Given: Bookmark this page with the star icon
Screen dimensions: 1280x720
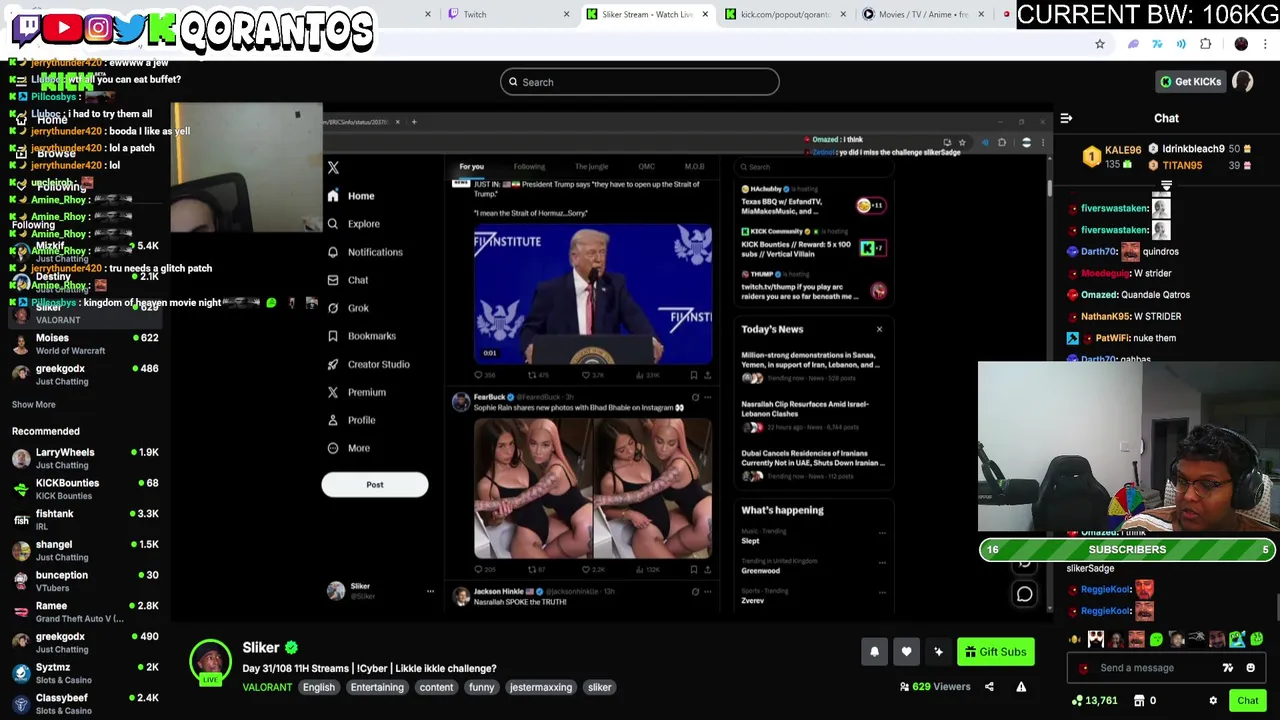Looking at the screenshot, I should [1100, 44].
